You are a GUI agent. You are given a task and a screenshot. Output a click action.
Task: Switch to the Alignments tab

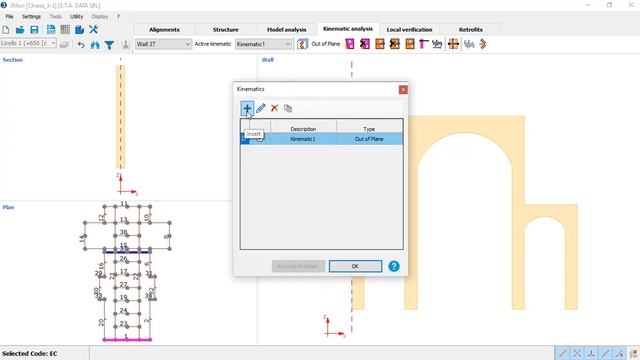[x=164, y=29]
